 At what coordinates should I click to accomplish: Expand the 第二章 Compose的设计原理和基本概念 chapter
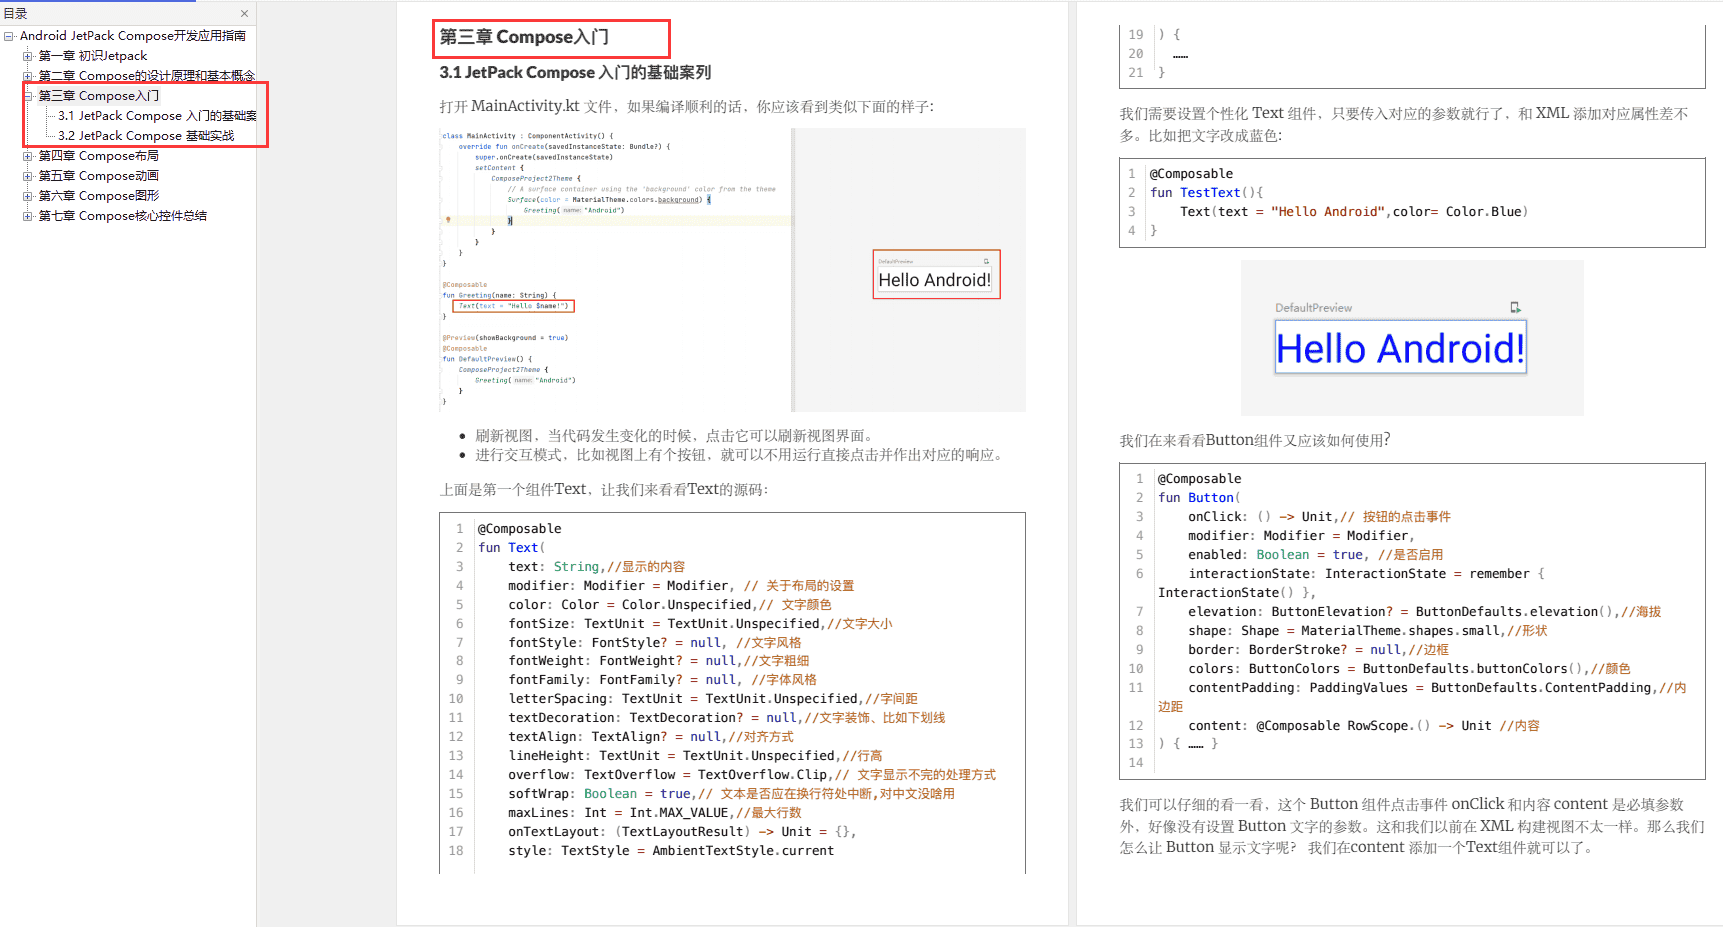click(x=27, y=75)
